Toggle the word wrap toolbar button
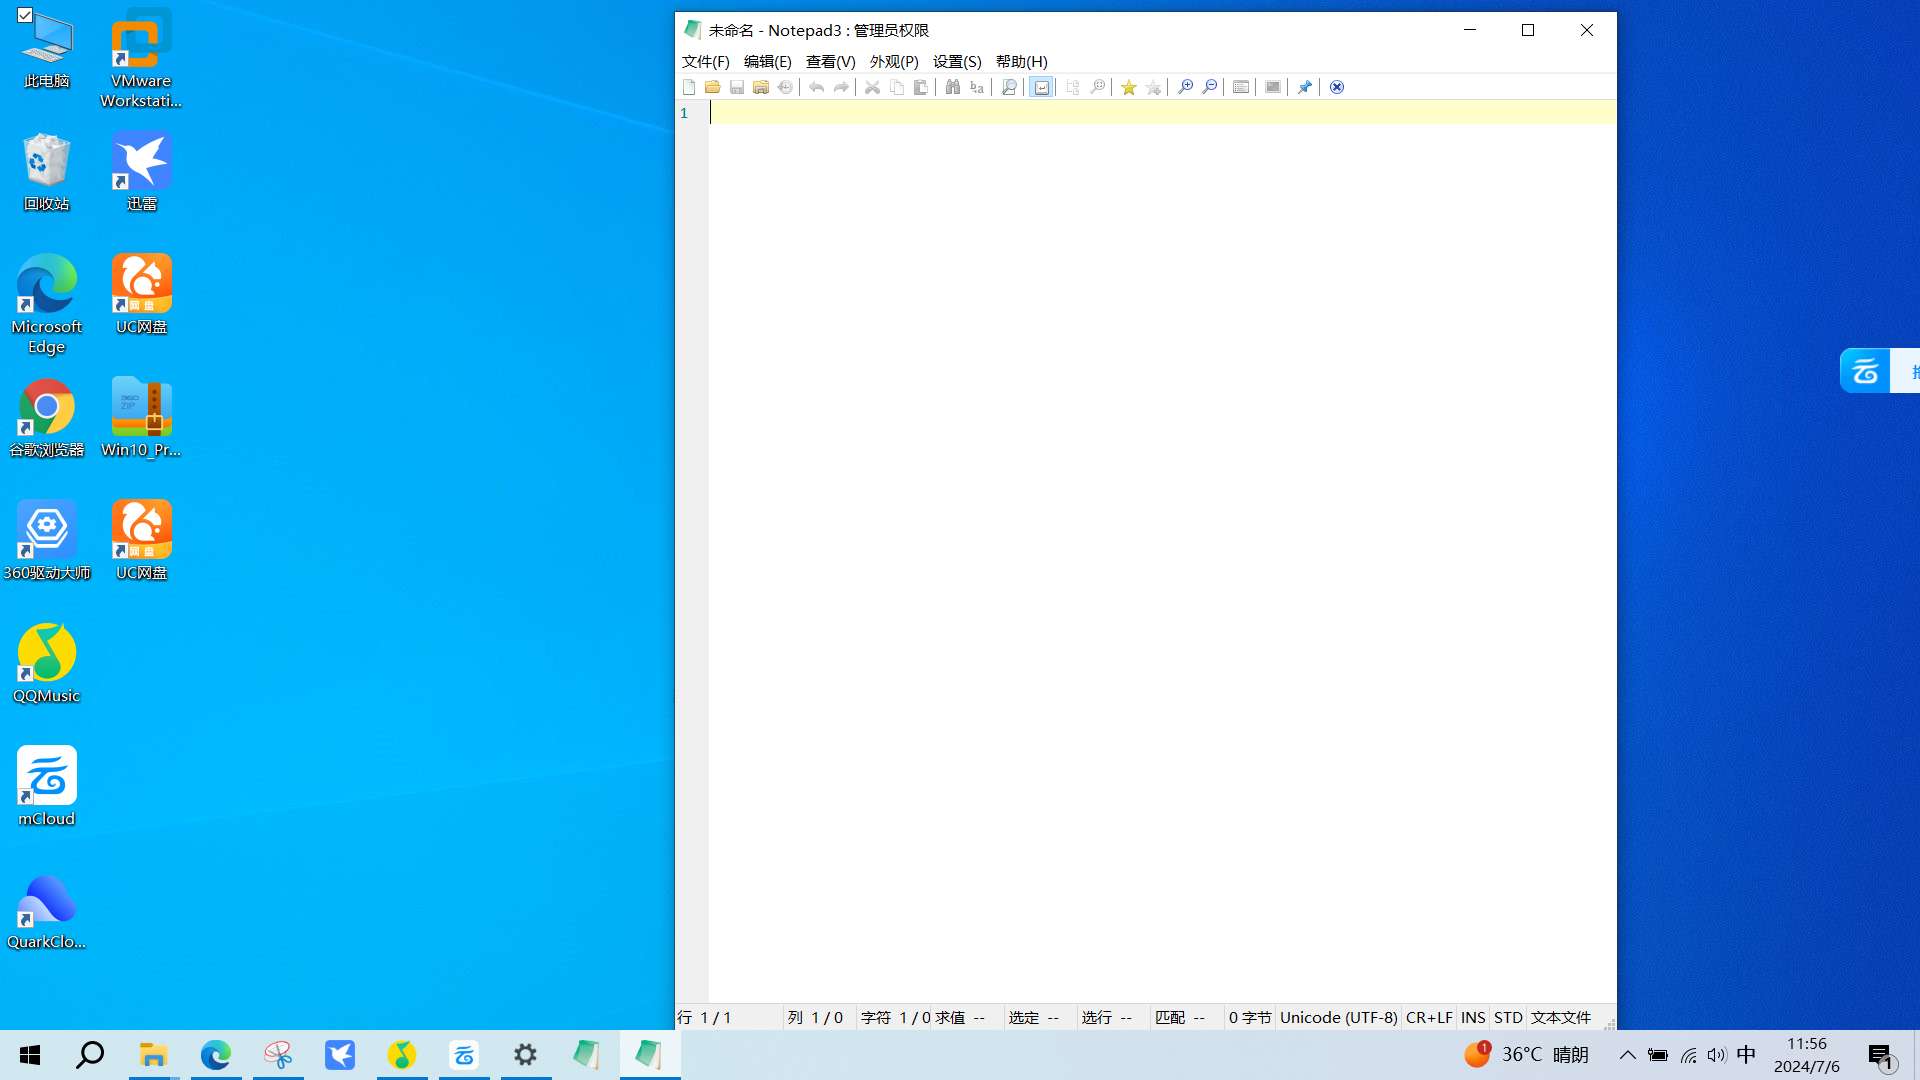Image resolution: width=1920 pixels, height=1080 pixels. (x=1041, y=87)
